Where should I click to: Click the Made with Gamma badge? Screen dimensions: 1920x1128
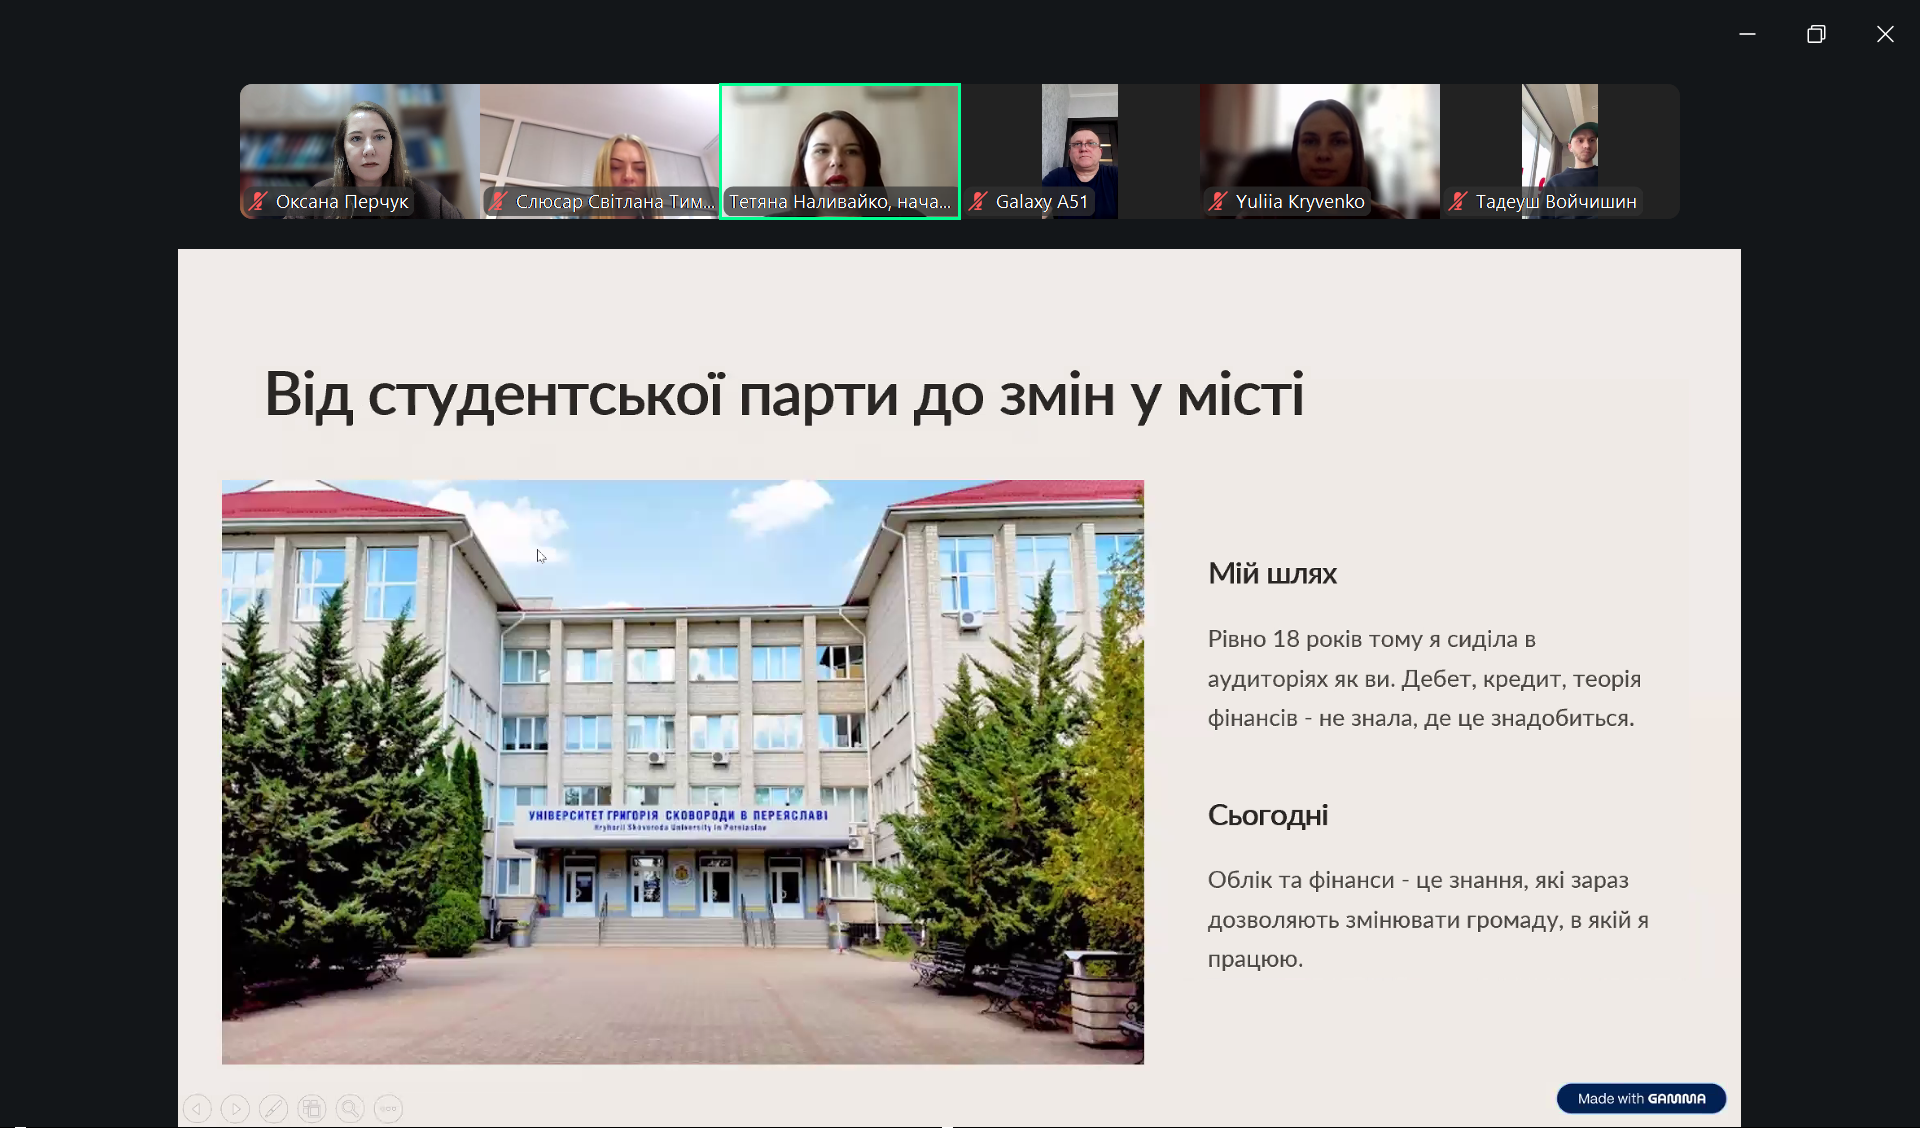pyautogui.click(x=1641, y=1098)
